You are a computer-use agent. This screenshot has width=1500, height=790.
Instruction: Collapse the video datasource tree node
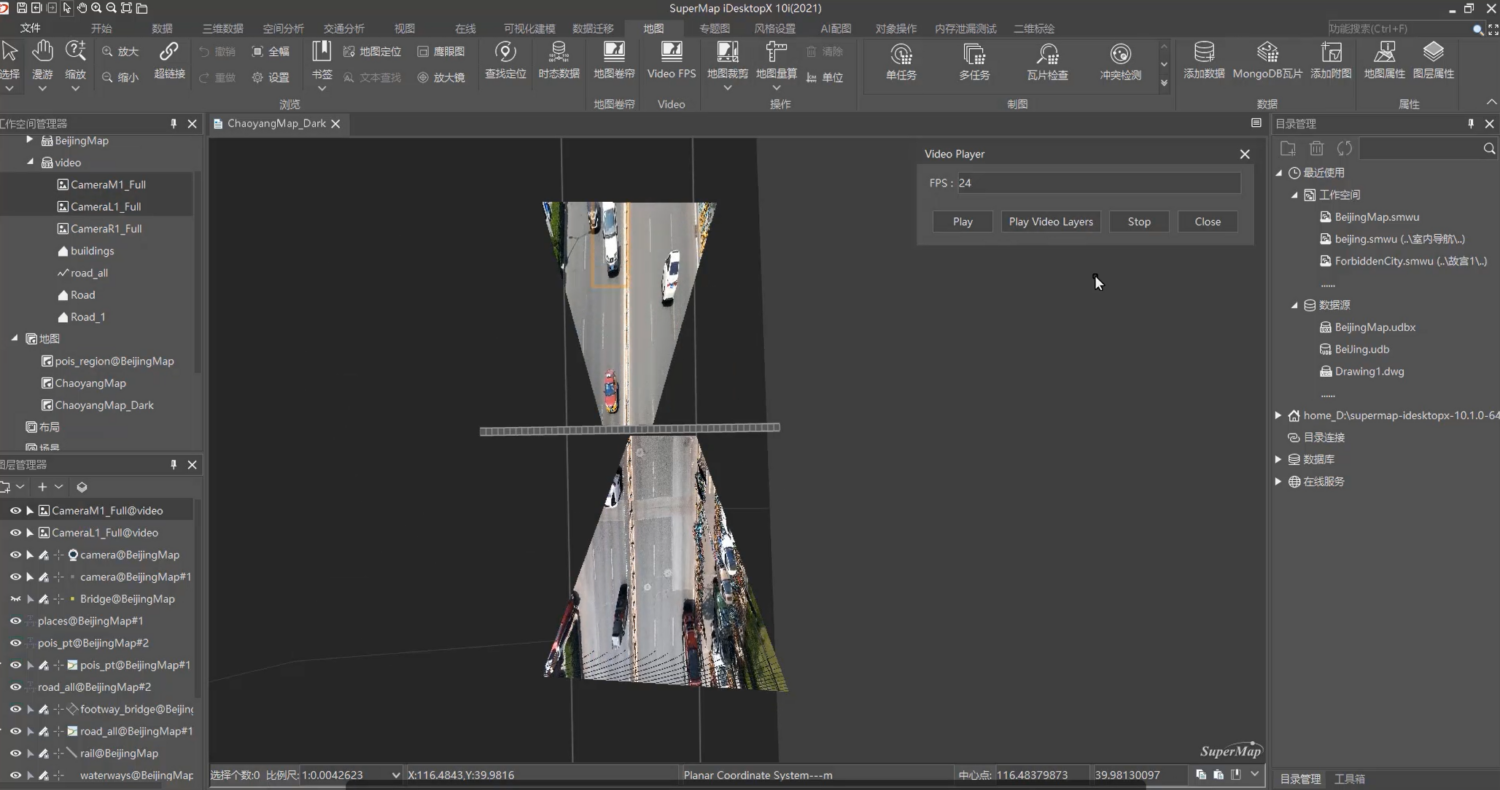tap(30, 162)
